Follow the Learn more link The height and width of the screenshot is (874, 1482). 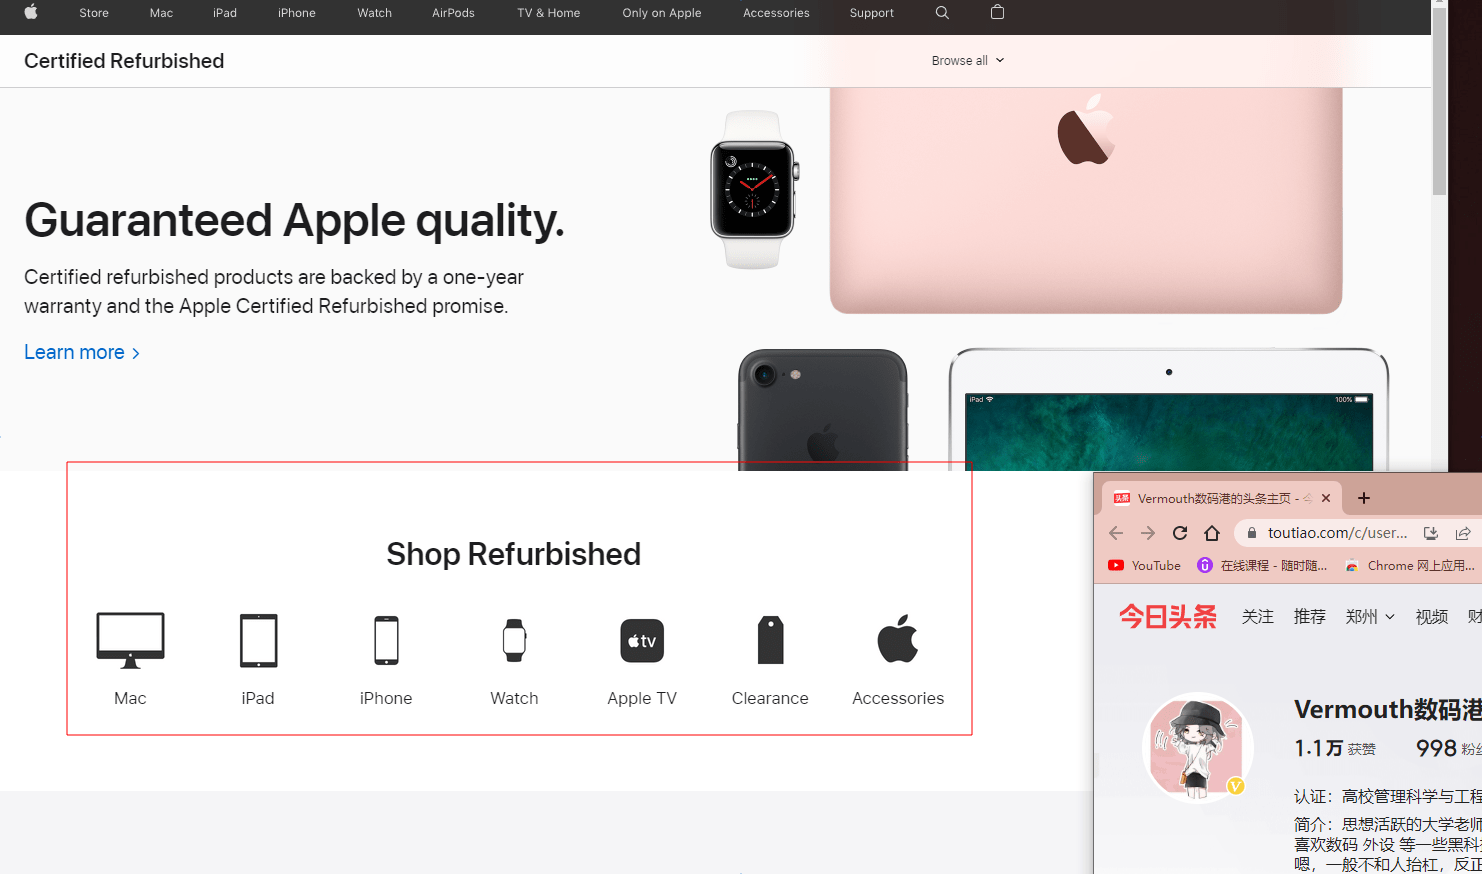pos(82,352)
